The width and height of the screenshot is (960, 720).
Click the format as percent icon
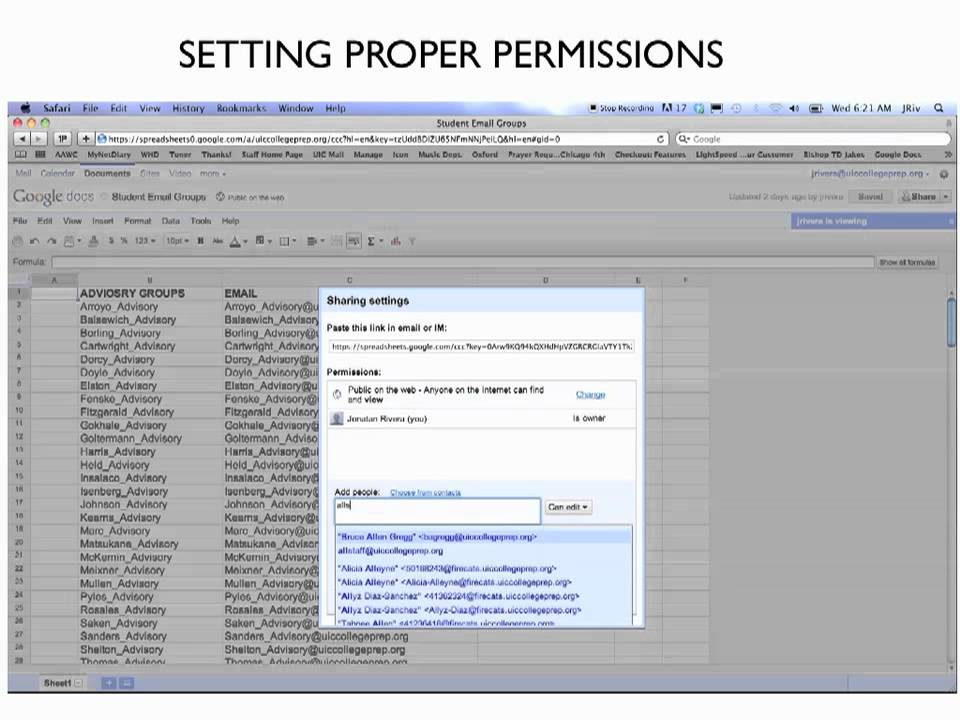(124, 241)
